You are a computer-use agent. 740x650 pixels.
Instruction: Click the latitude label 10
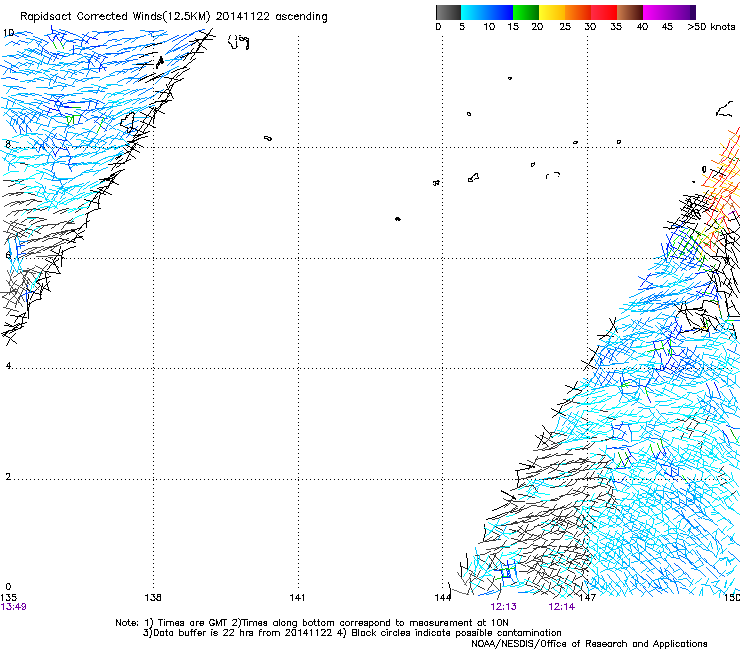pos(8,33)
